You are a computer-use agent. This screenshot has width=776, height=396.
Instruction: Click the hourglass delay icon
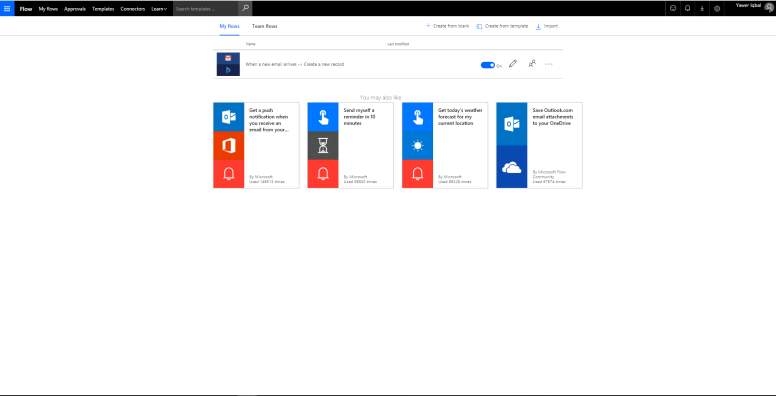[323, 146]
